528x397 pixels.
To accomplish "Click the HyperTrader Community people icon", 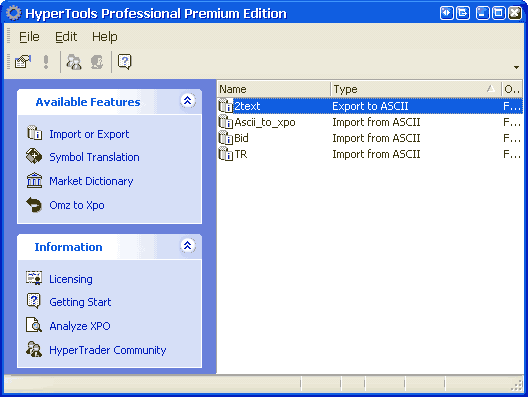I will 34,349.
